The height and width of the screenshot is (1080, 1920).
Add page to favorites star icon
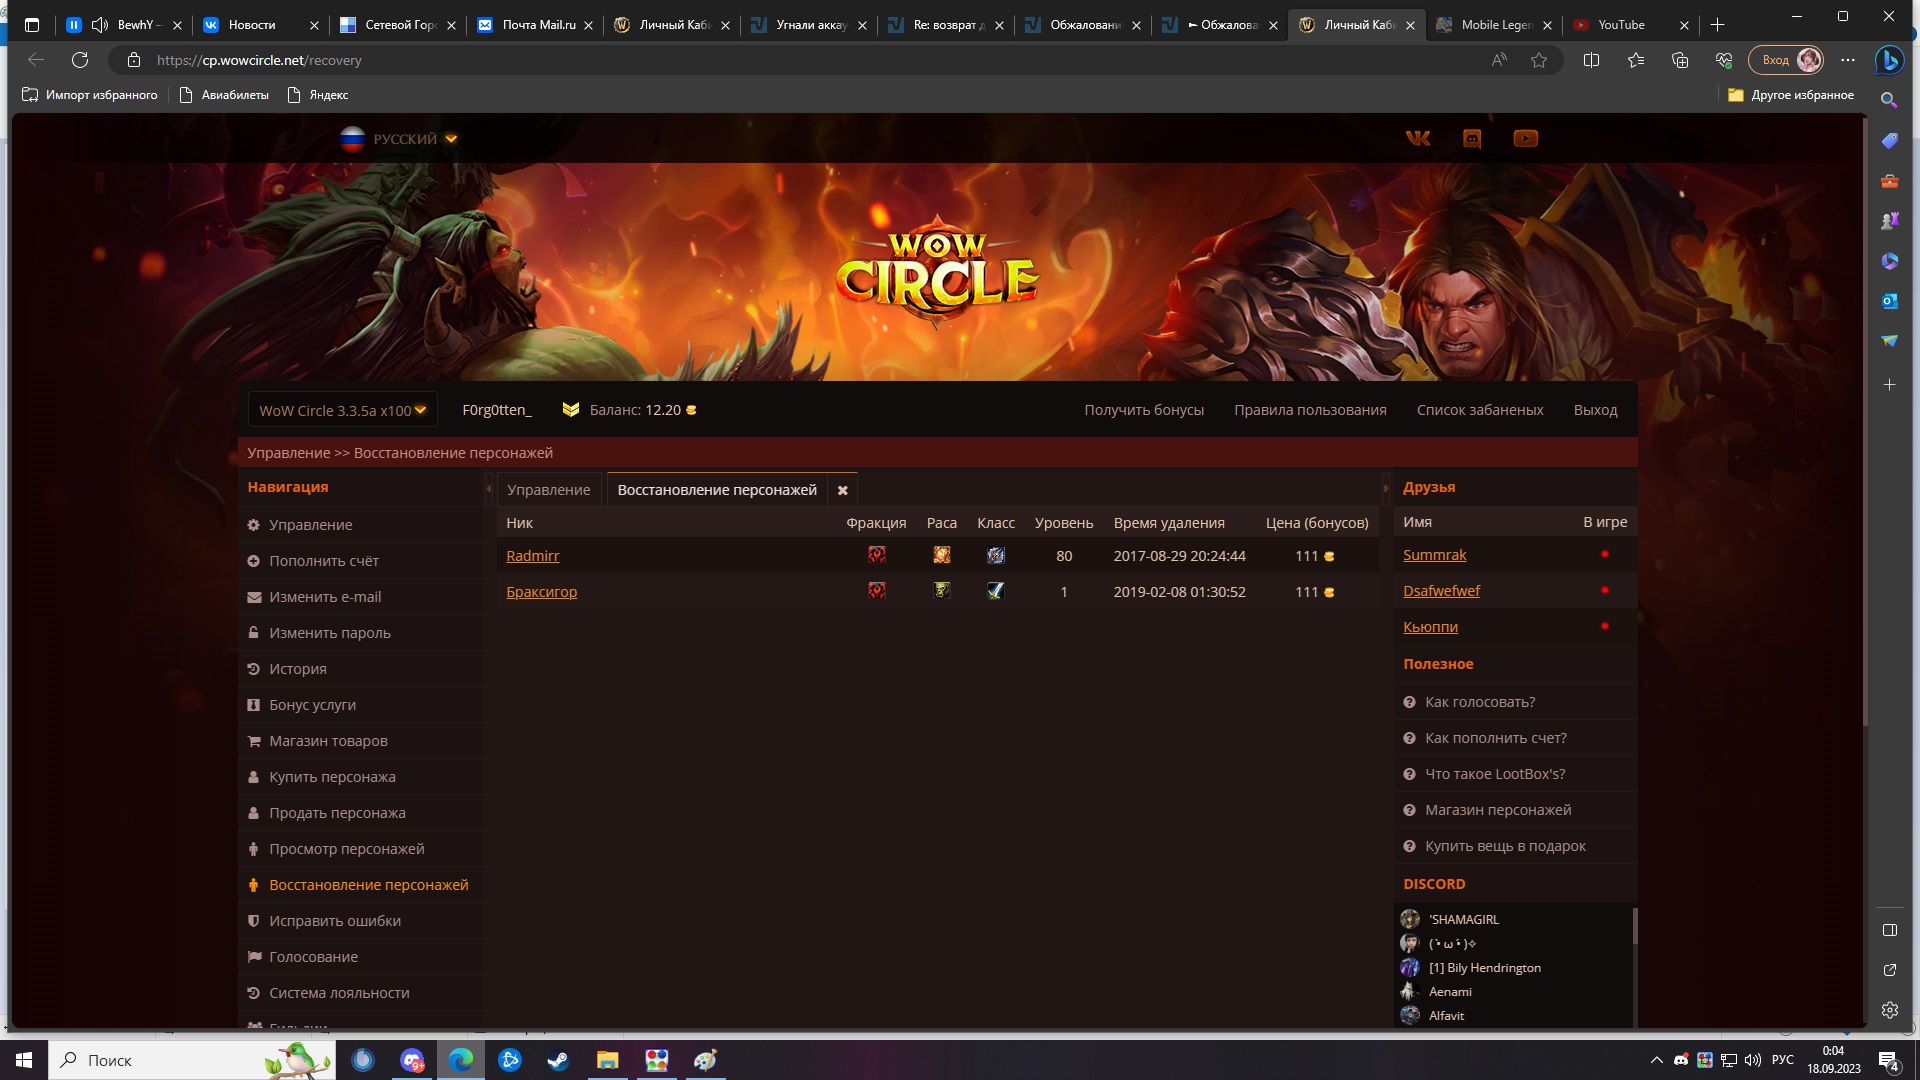point(1538,61)
